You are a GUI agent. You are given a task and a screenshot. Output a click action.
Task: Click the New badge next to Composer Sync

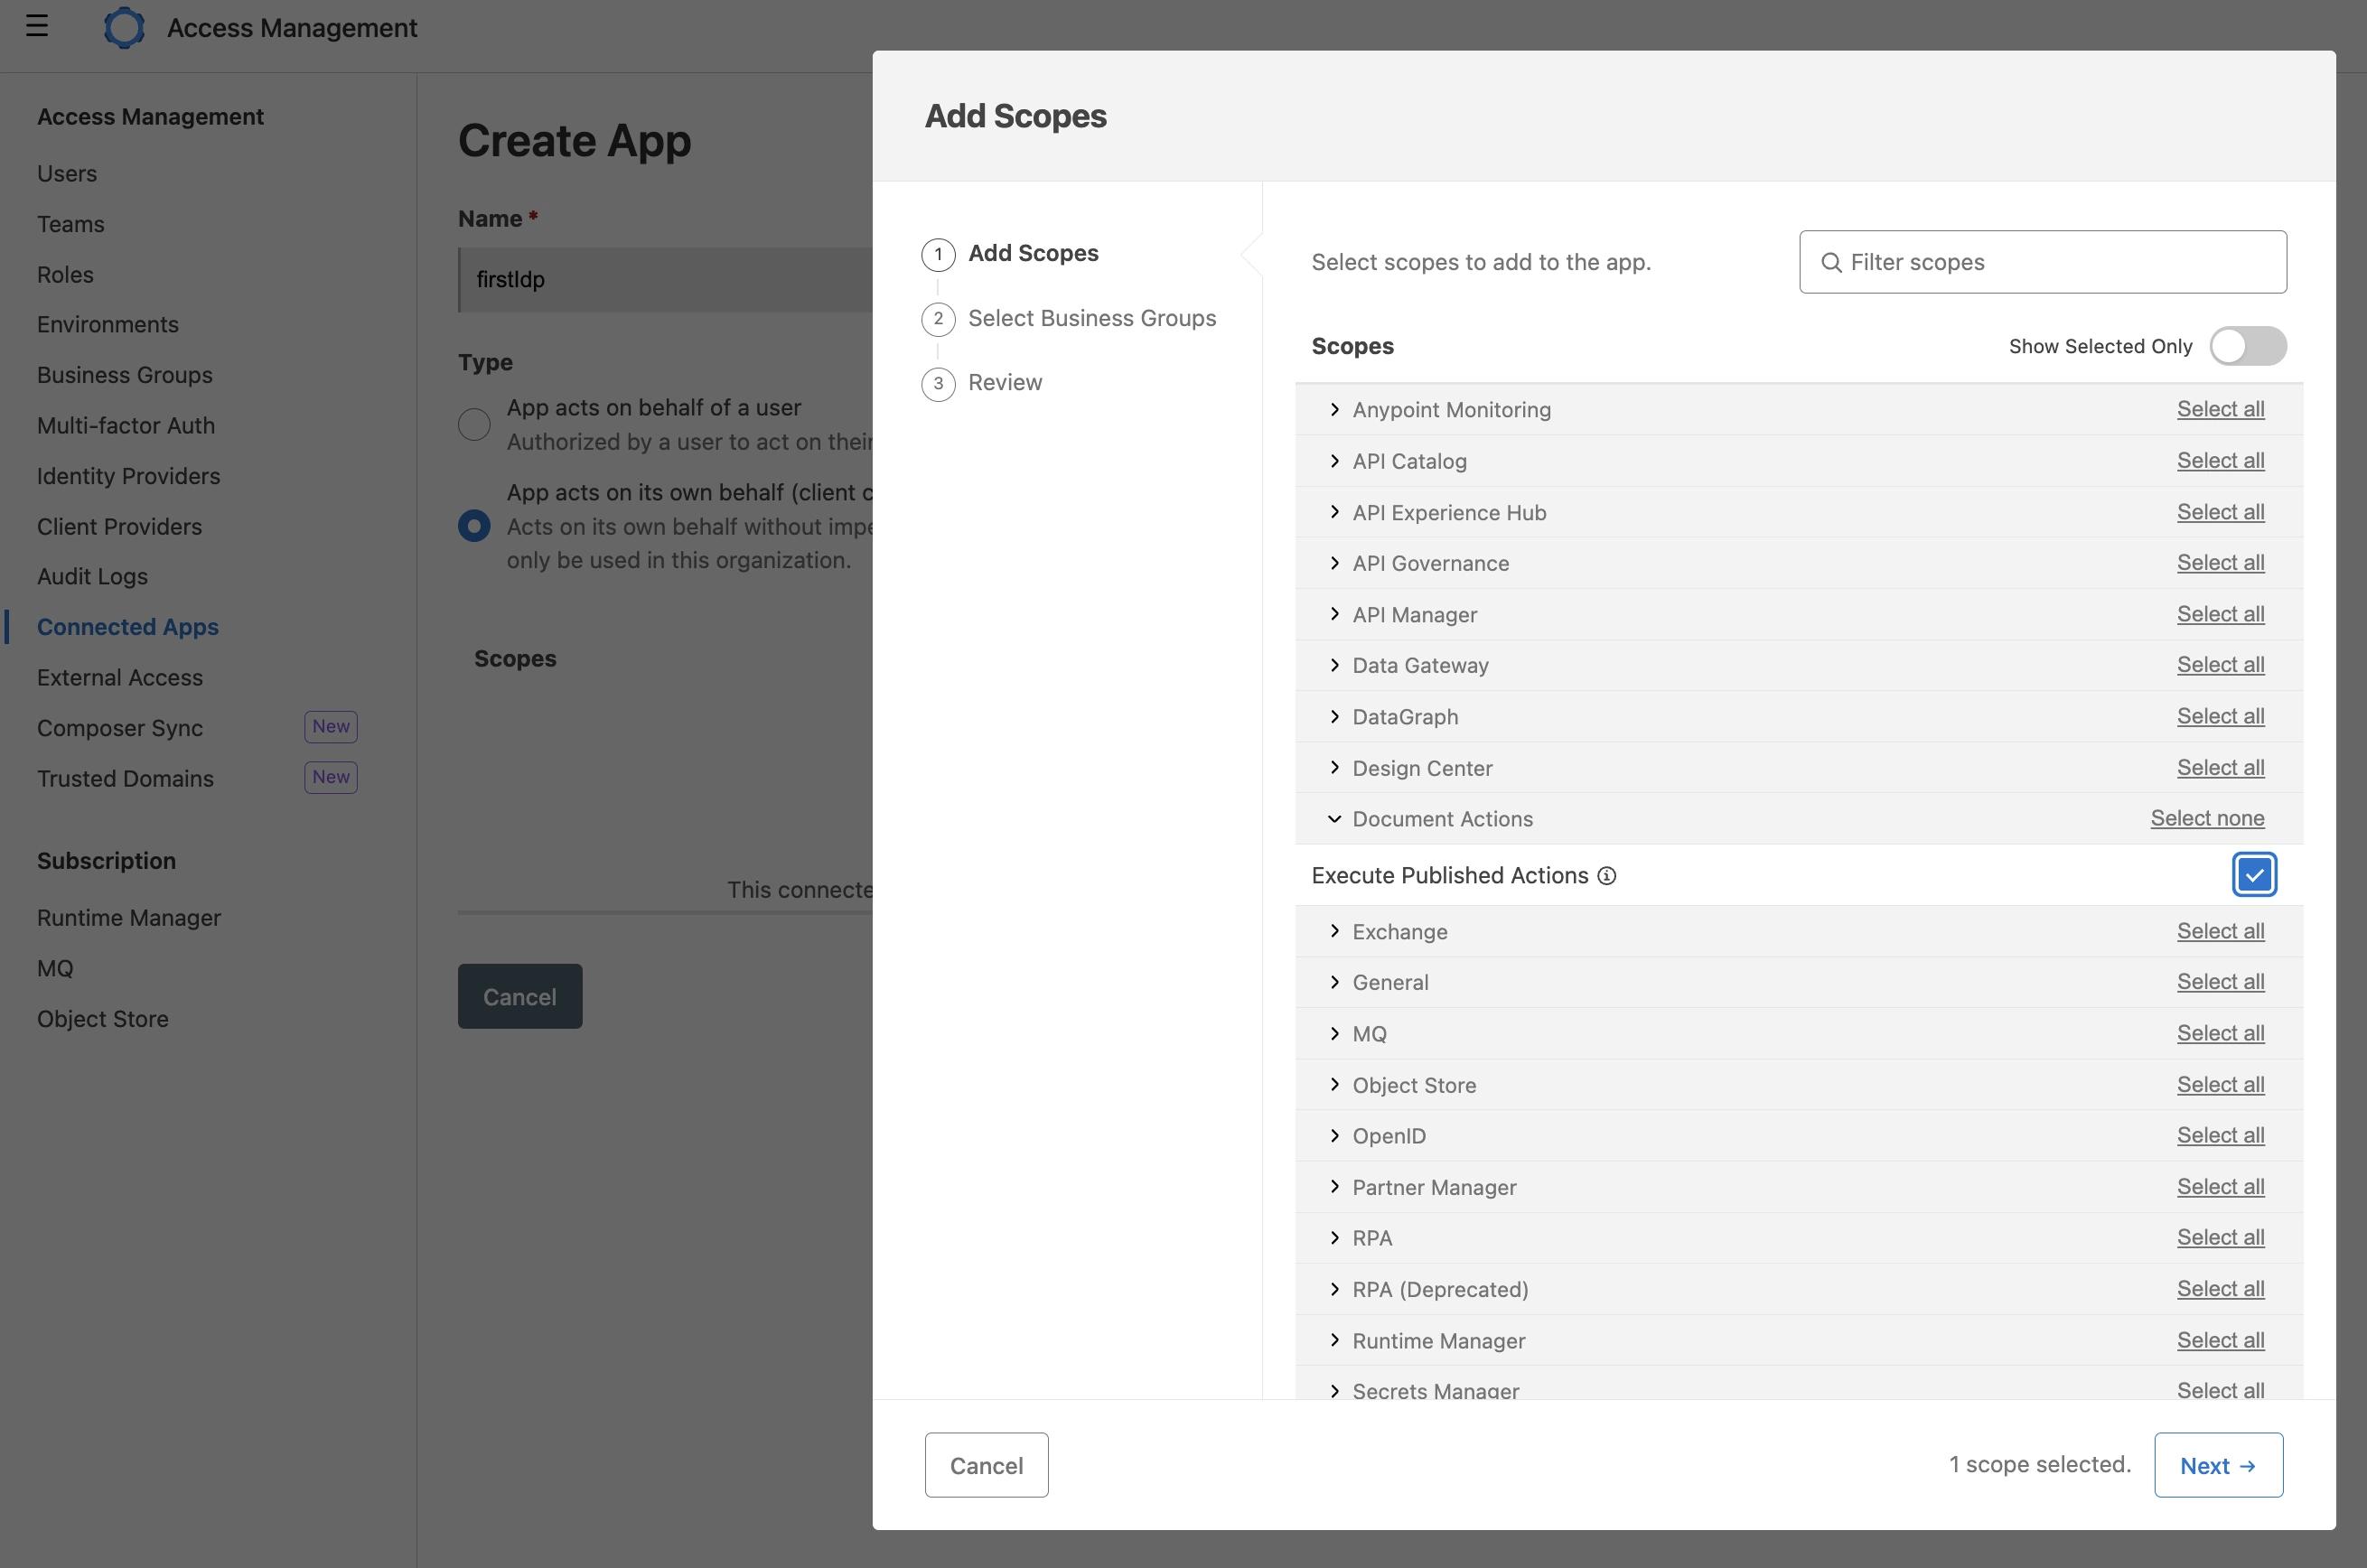[330, 727]
